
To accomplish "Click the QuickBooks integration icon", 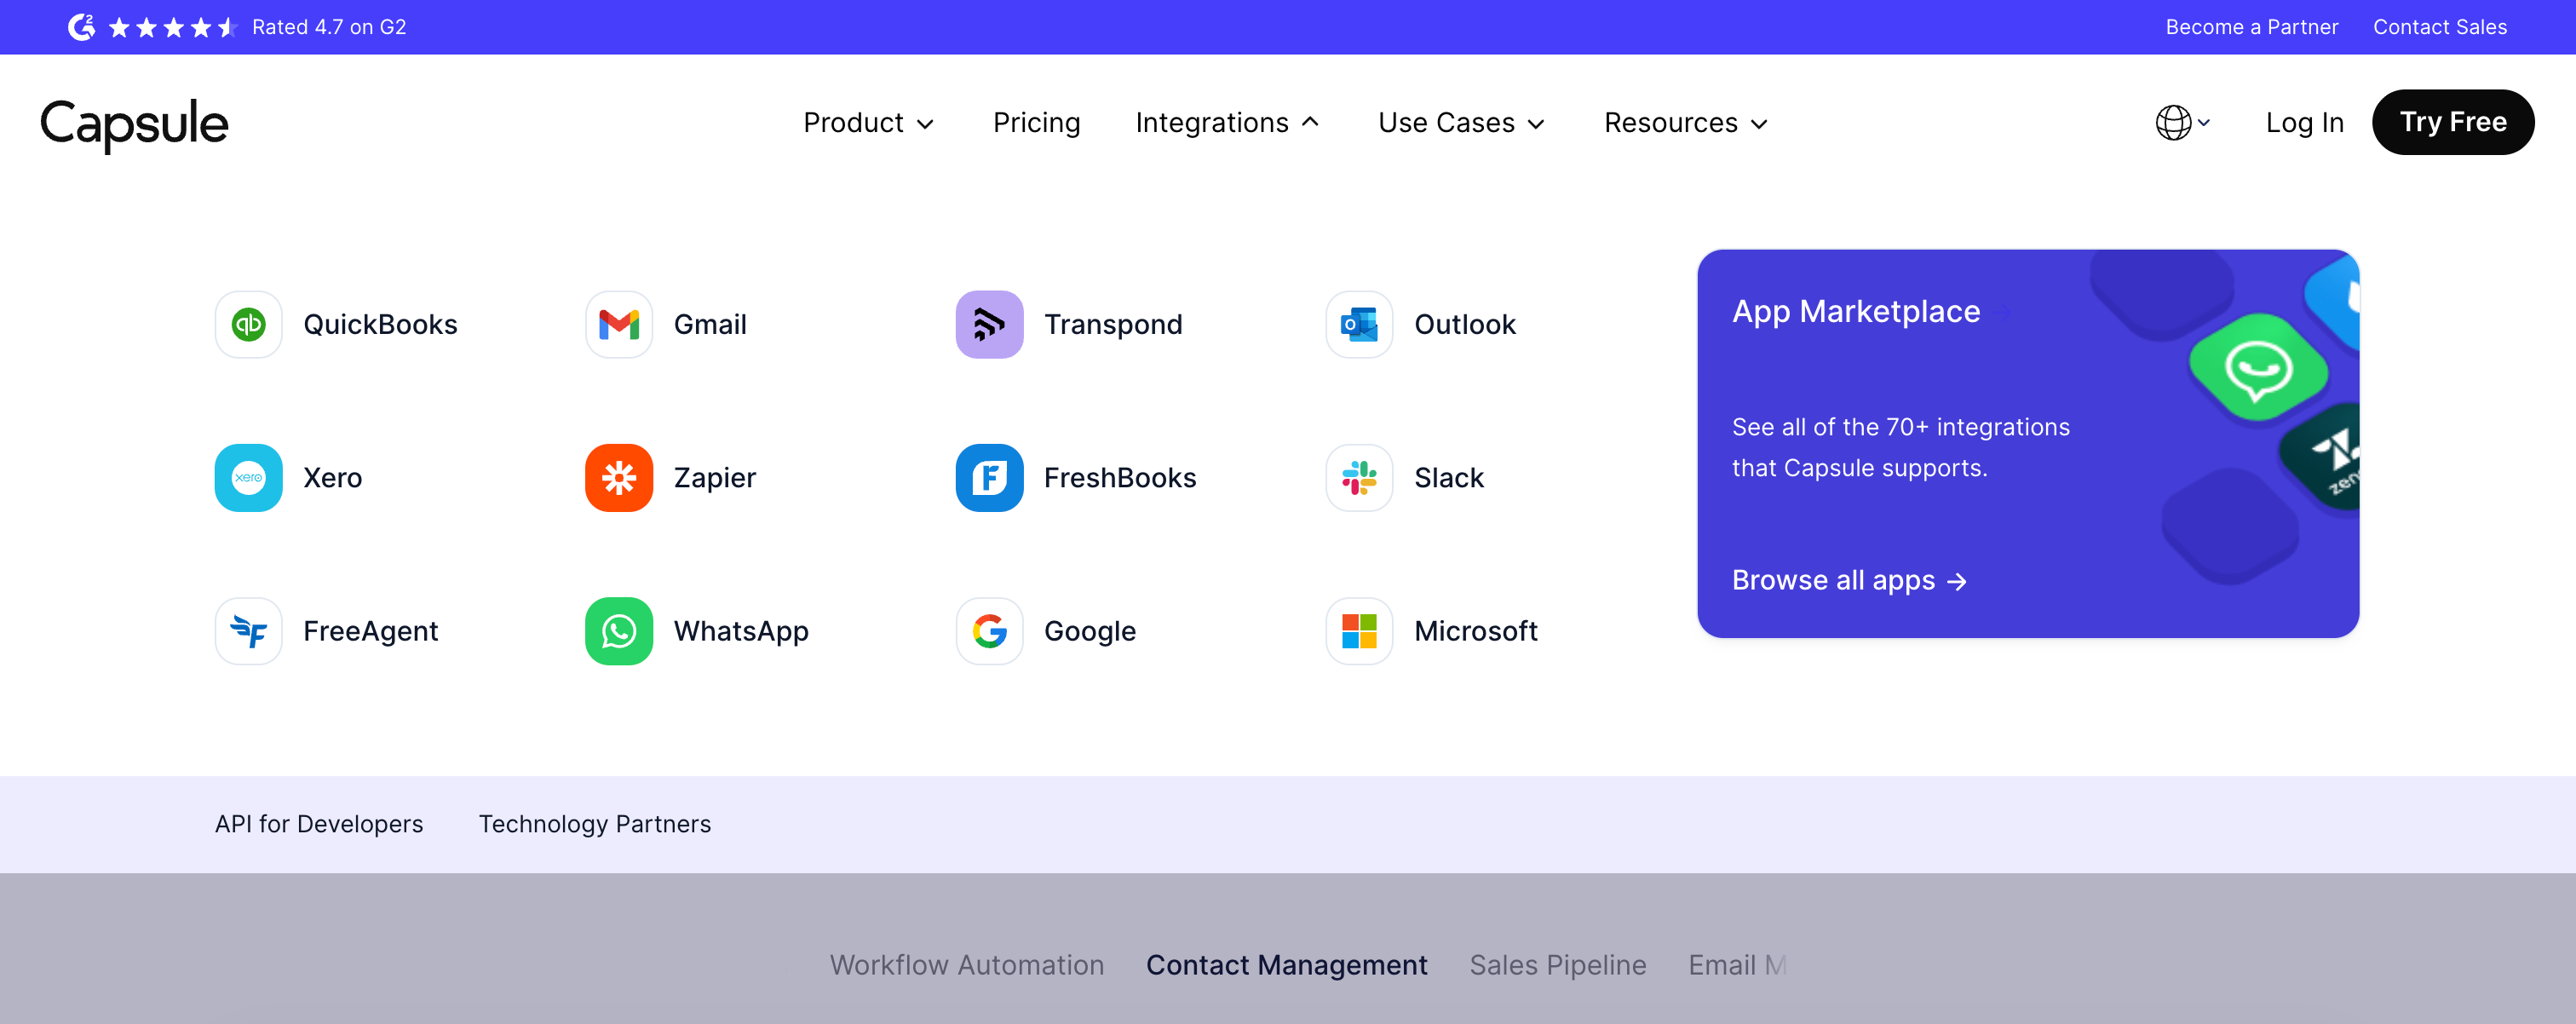I will tap(248, 324).
